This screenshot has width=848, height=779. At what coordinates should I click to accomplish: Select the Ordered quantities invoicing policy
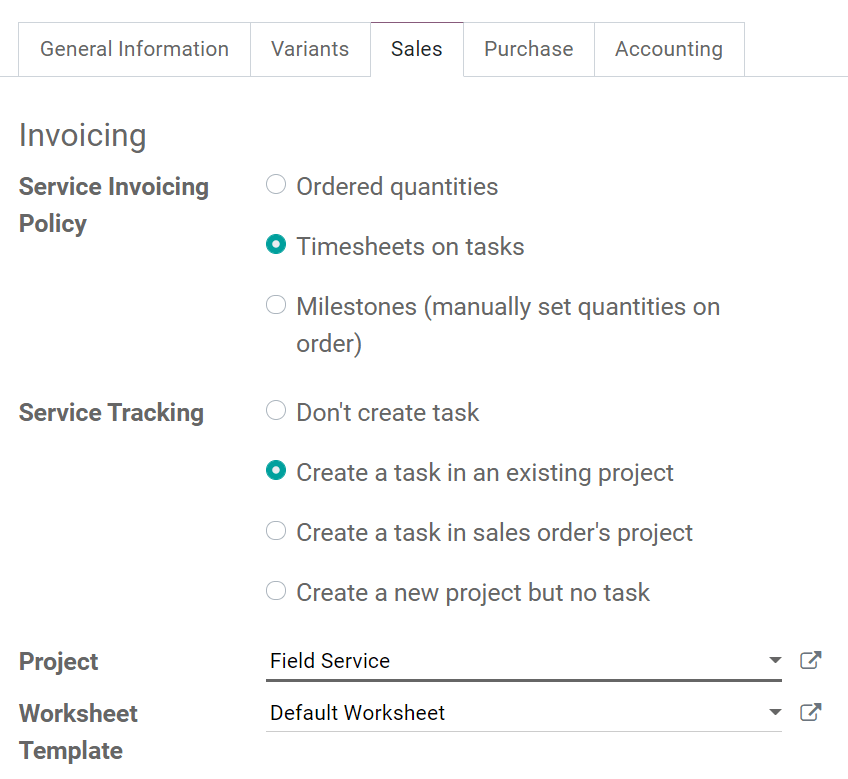276,184
